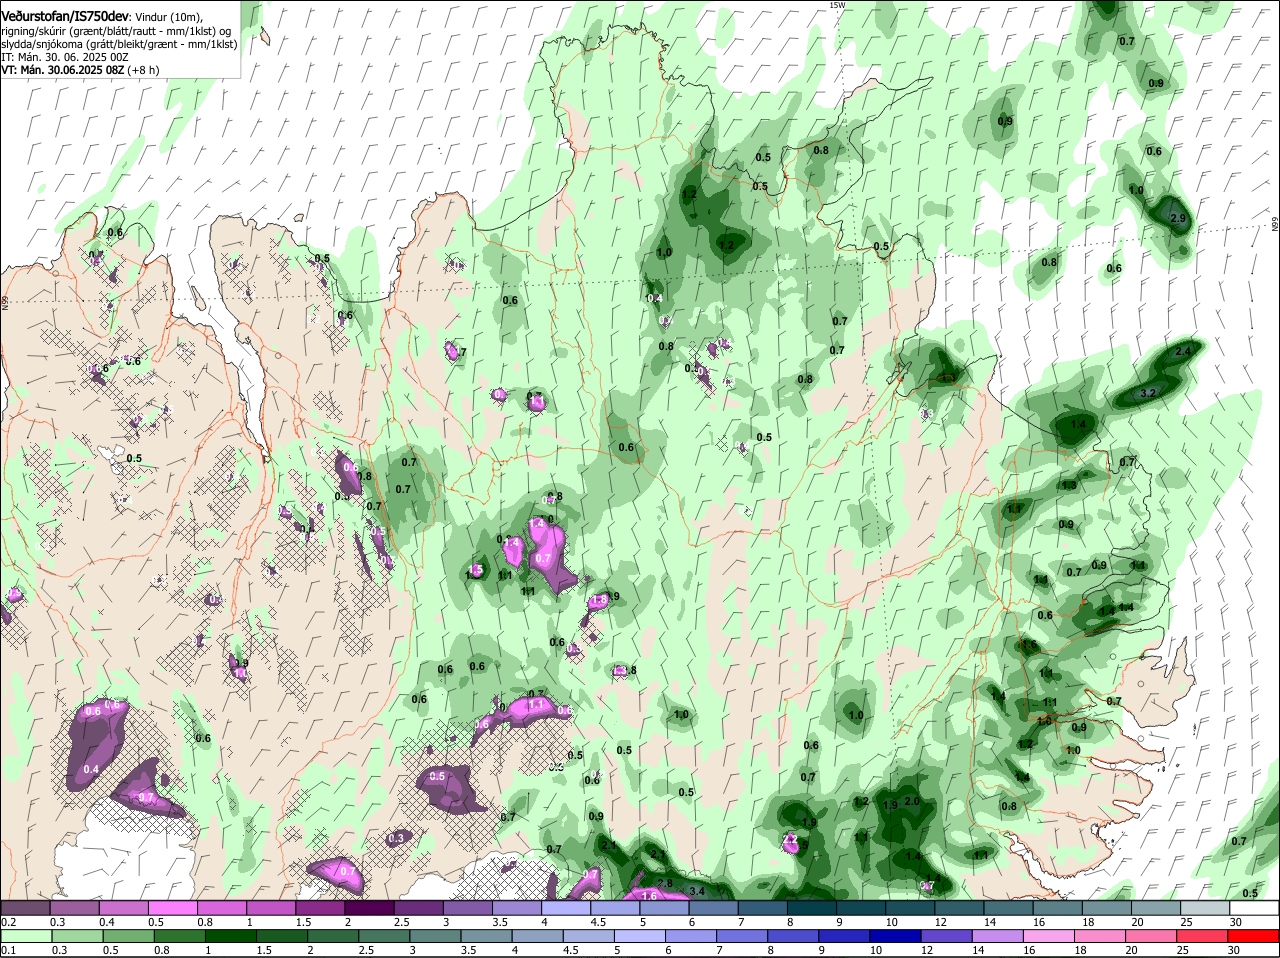Click the Veðurstofan/IS750dev title text

pos(65,17)
